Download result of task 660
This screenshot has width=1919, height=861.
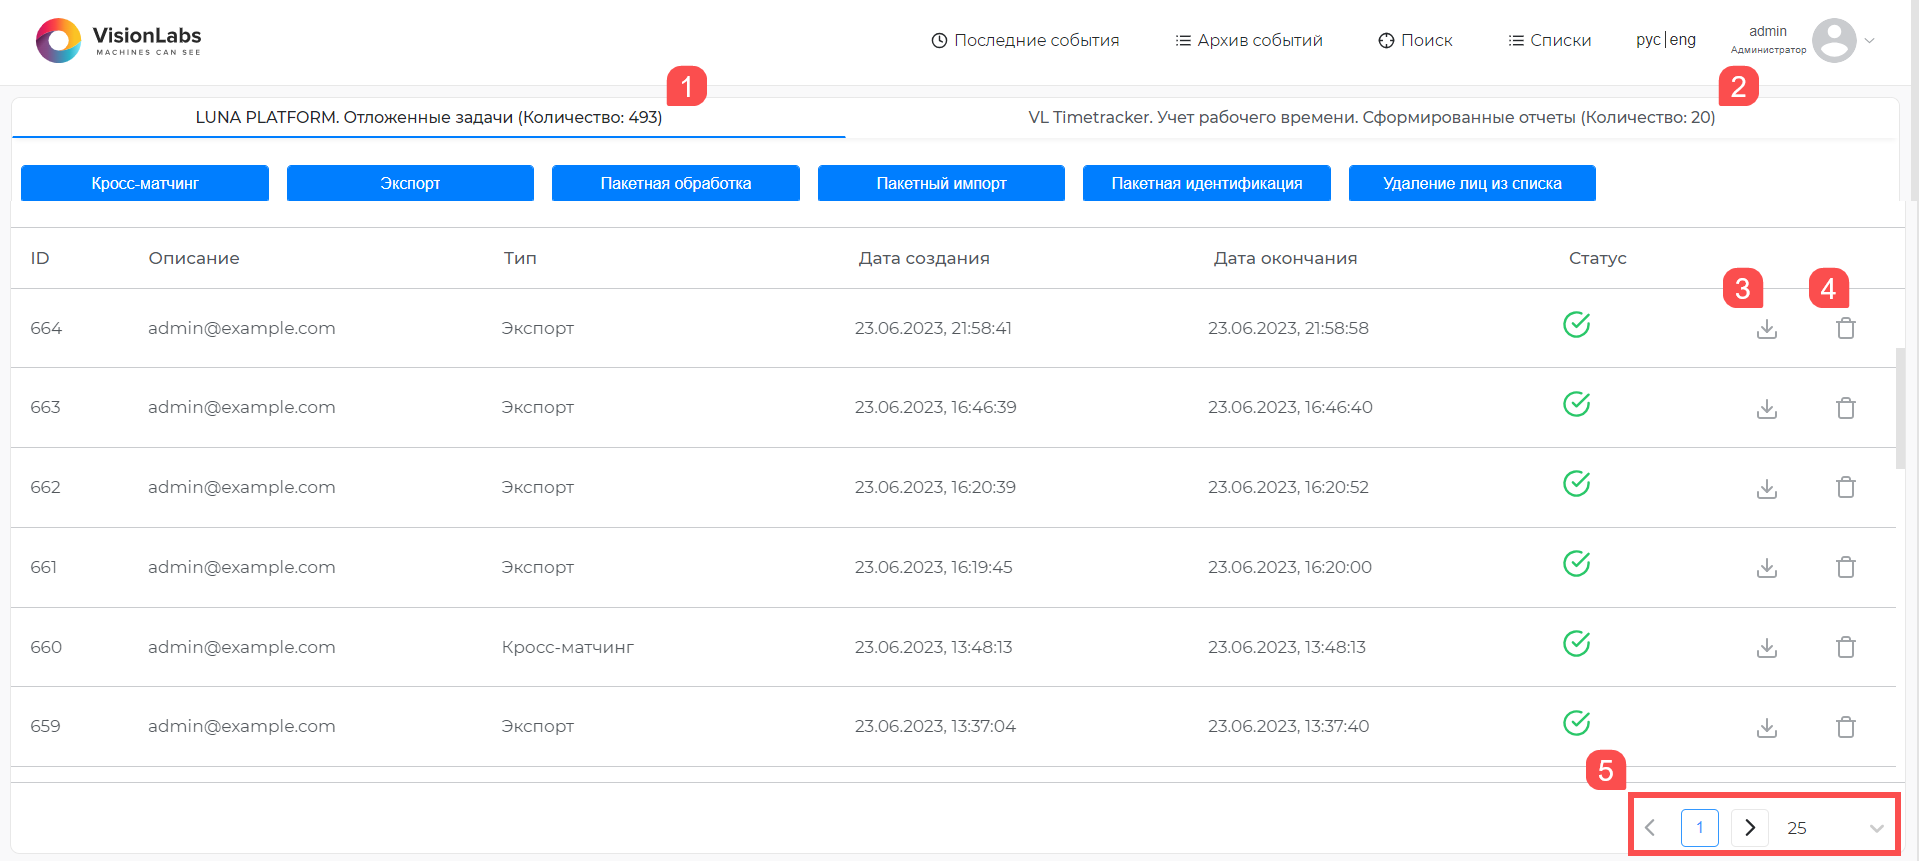(x=1767, y=648)
